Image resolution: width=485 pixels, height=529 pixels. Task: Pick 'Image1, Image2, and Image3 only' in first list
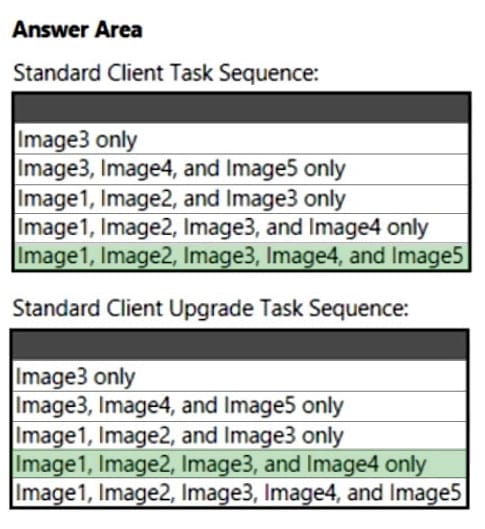pos(241,199)
